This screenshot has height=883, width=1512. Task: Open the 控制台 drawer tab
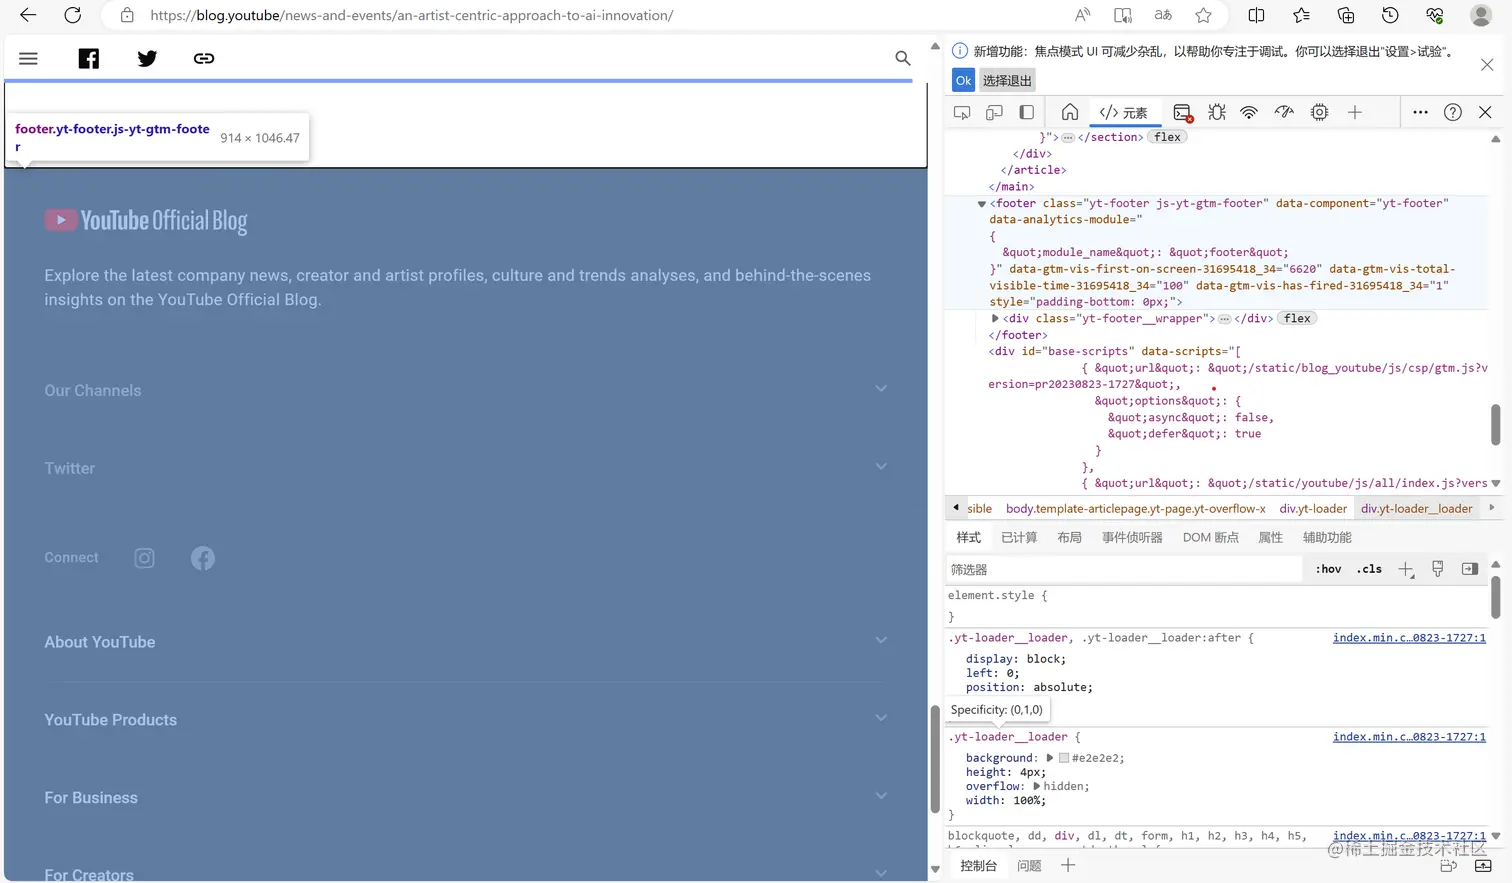(978, 866)
